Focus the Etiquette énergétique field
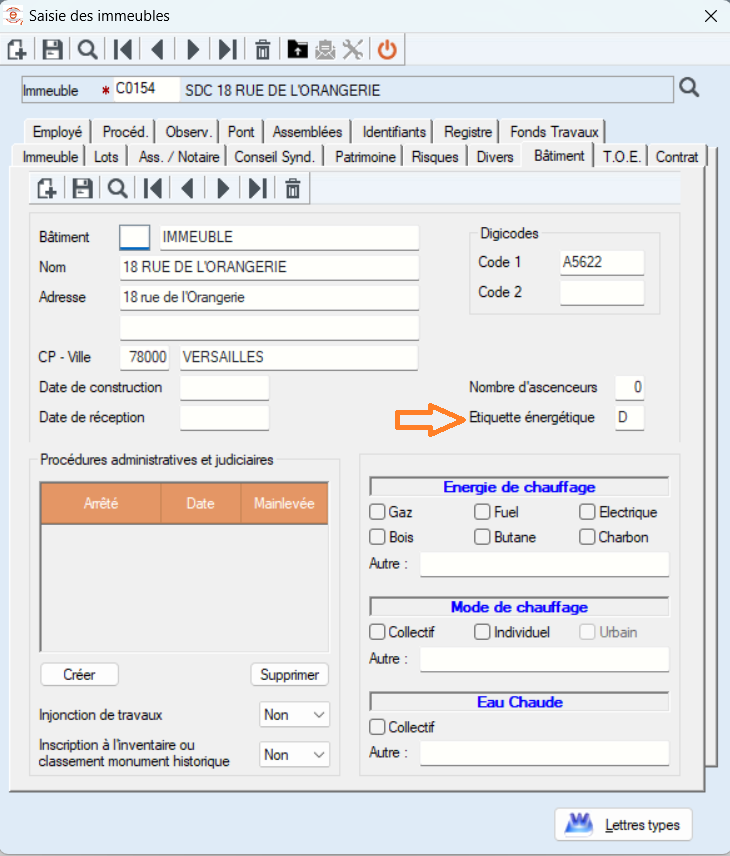 [630, 418]
